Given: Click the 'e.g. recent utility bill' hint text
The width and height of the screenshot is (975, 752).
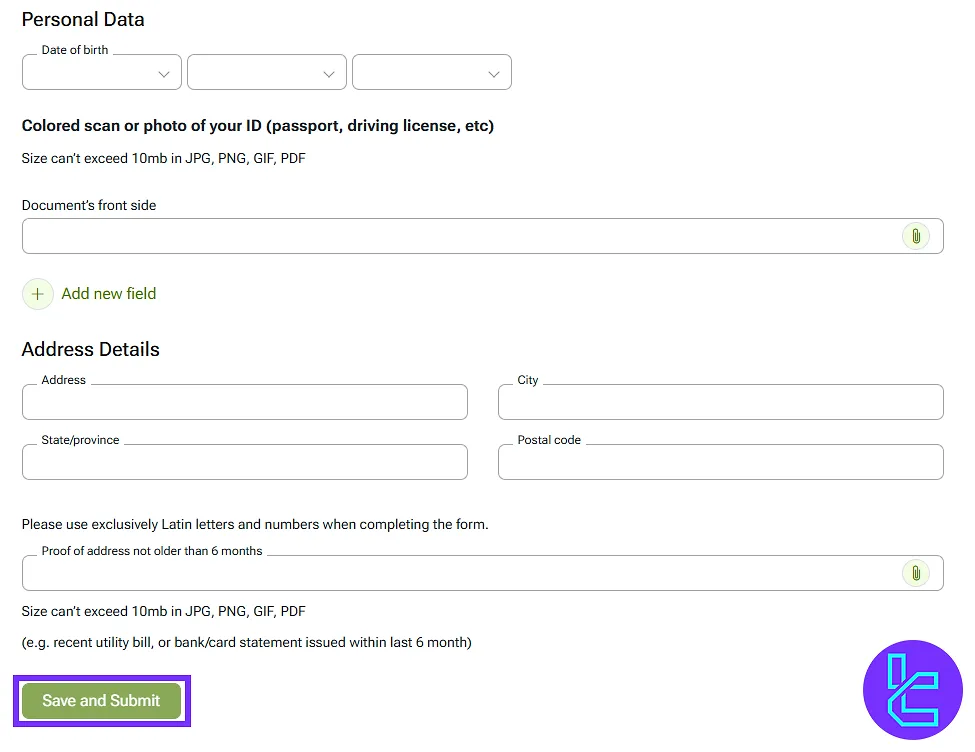Looking at the screenshot, I should coord(247,643).
